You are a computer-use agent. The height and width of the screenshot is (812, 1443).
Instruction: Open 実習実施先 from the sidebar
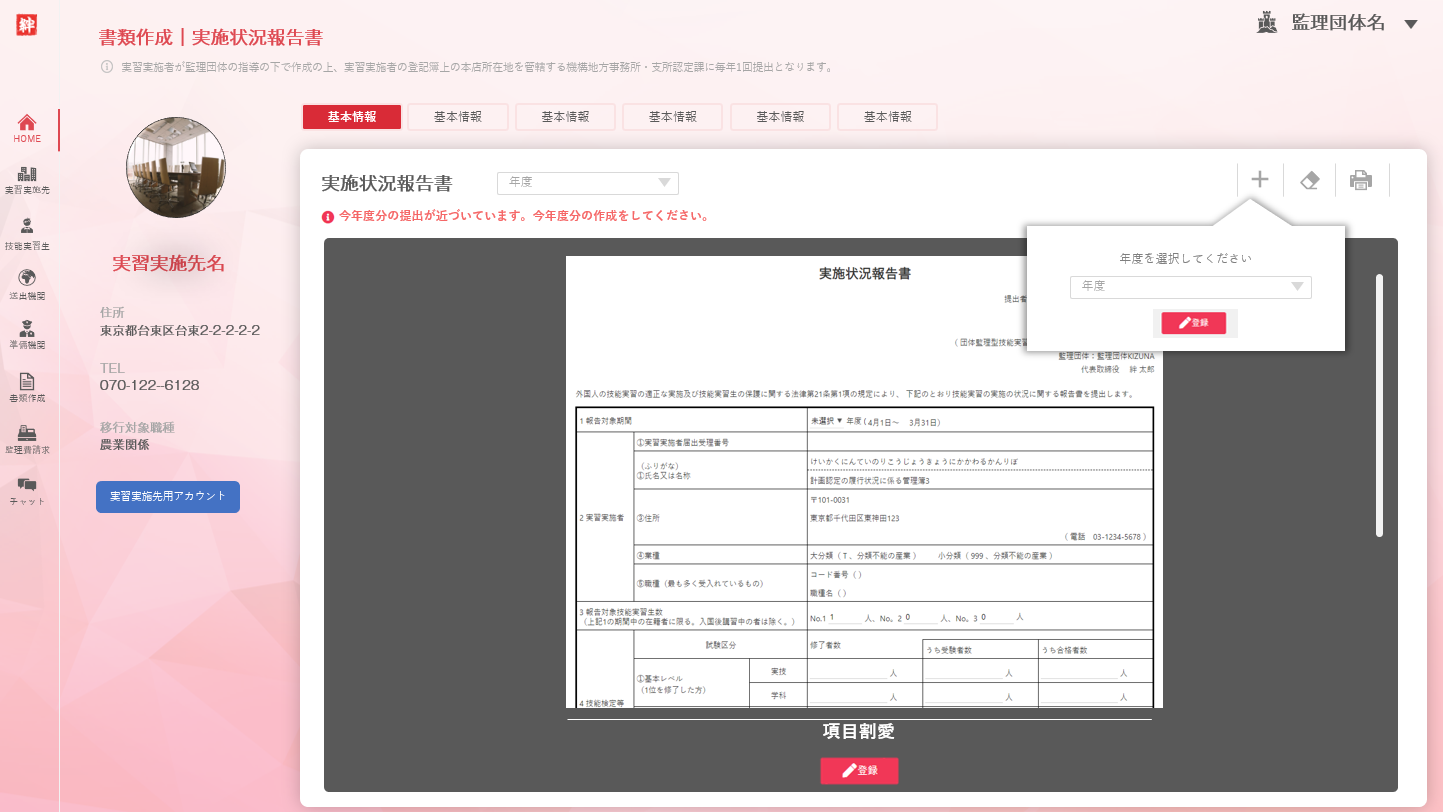point(27,176)
